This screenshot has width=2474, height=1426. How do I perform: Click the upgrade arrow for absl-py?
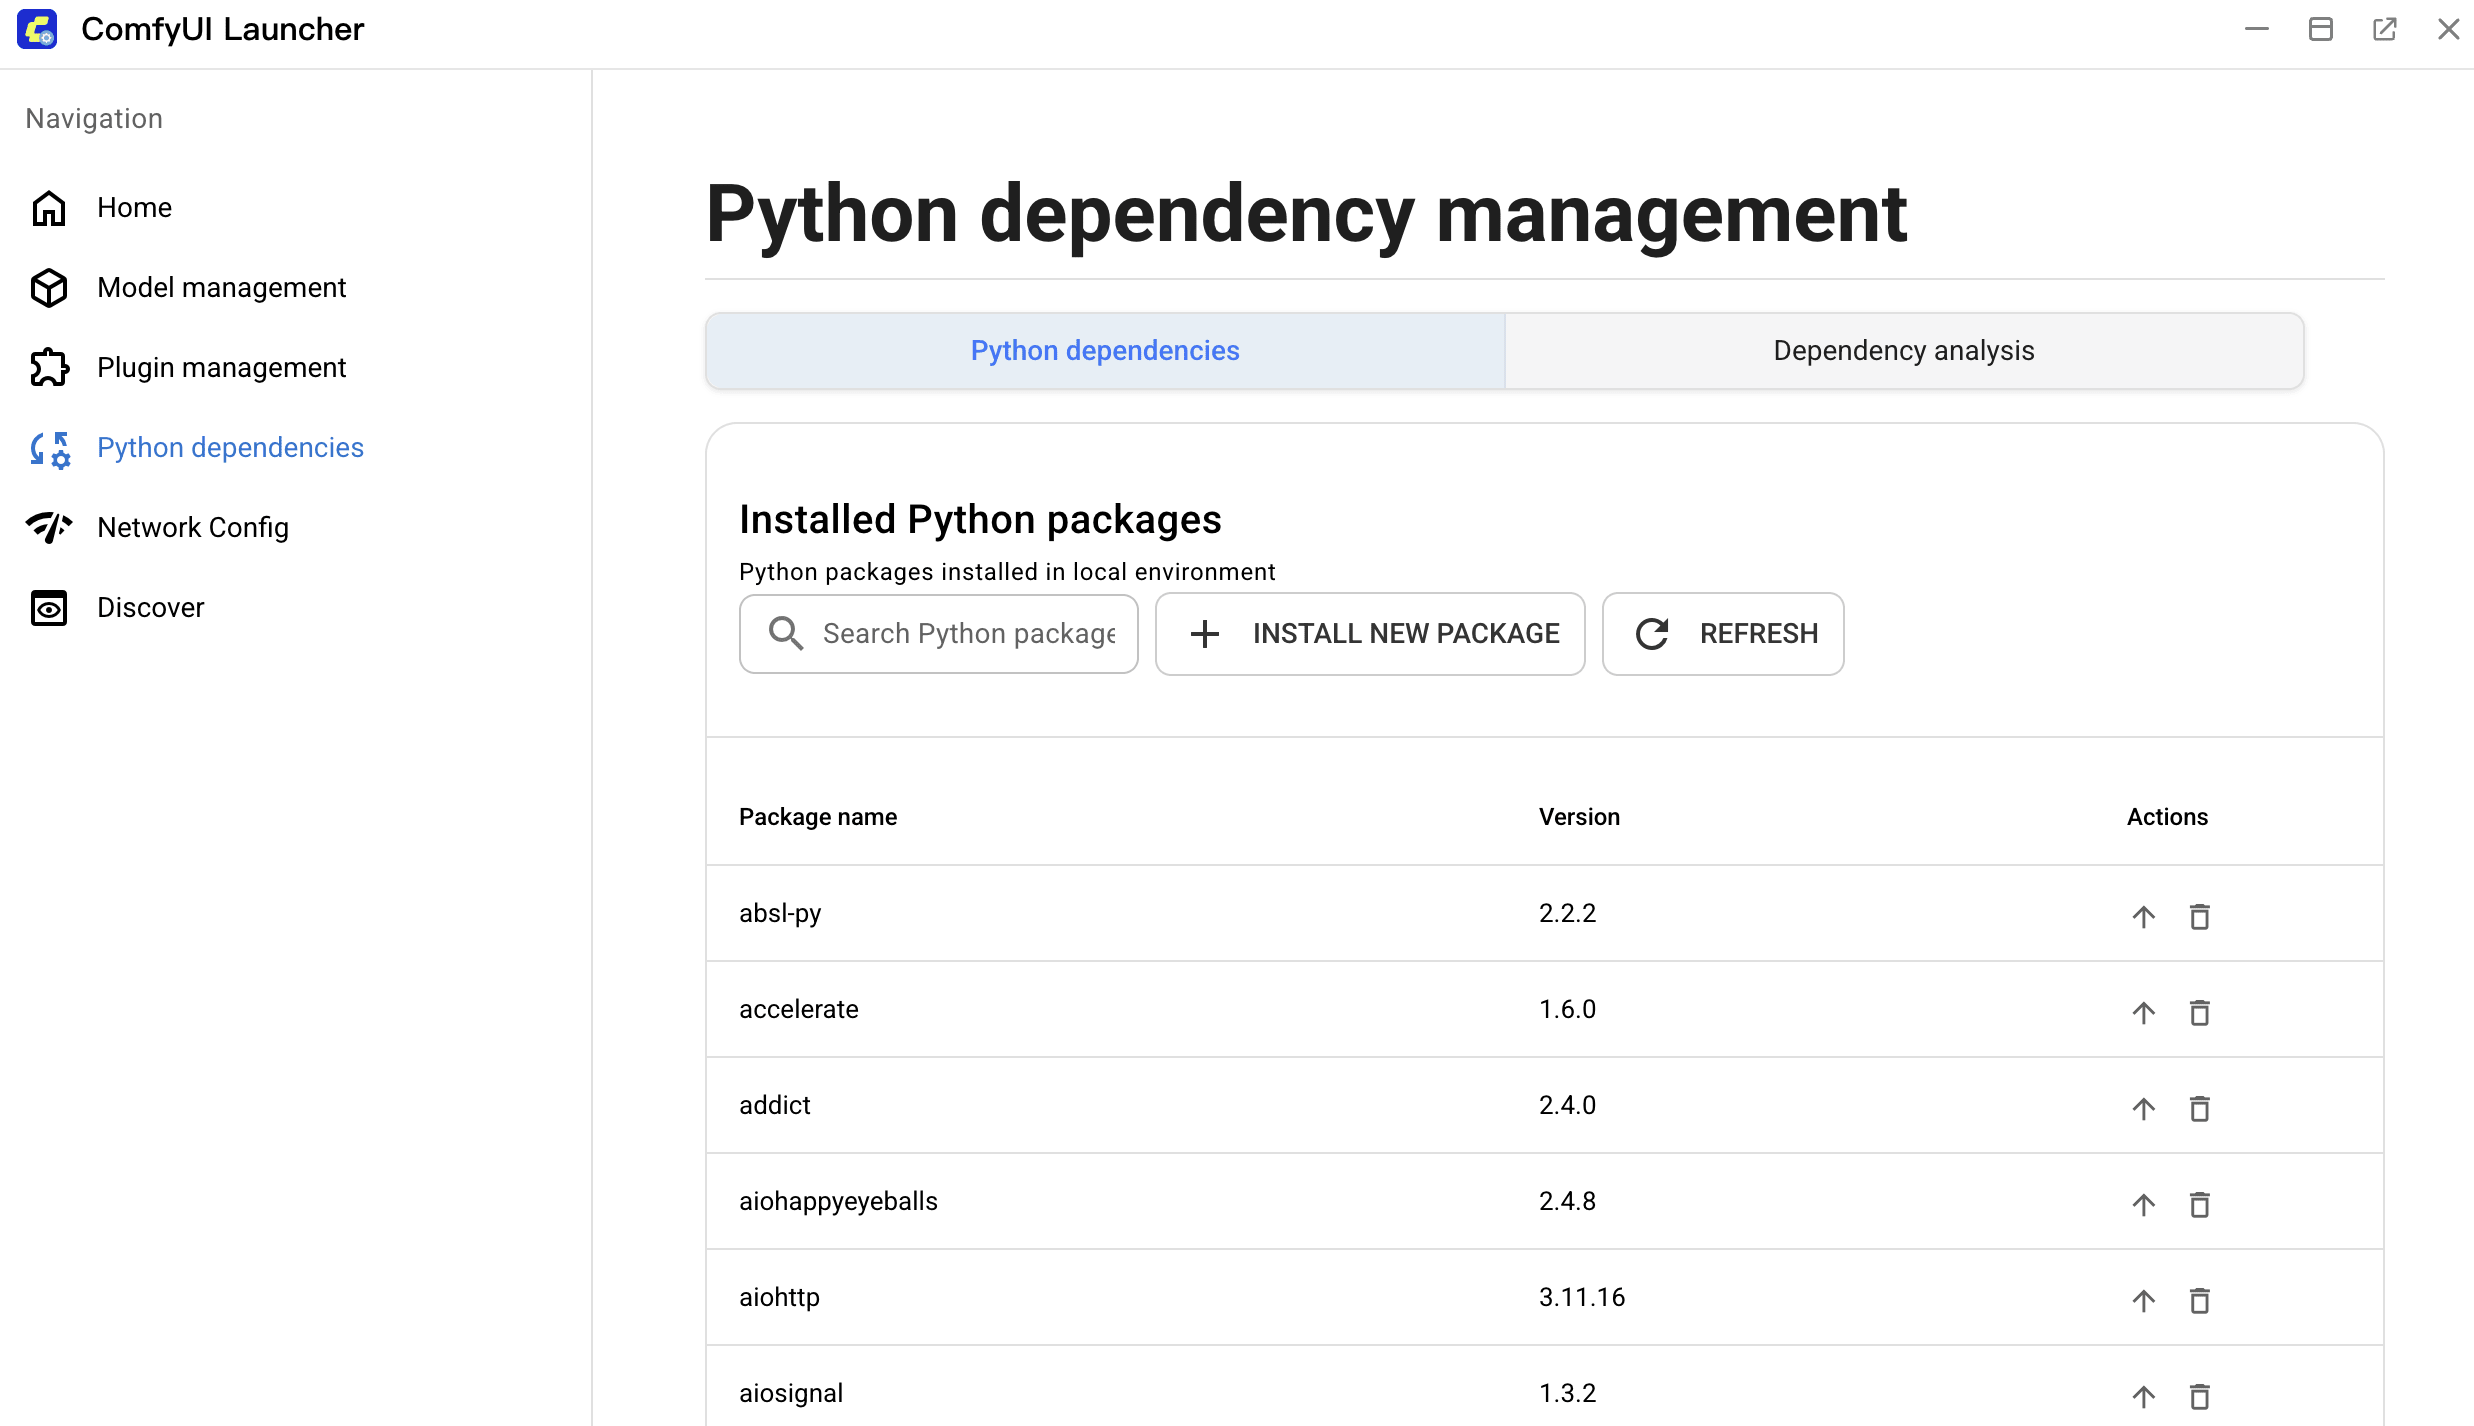(x=2143, y=916)
